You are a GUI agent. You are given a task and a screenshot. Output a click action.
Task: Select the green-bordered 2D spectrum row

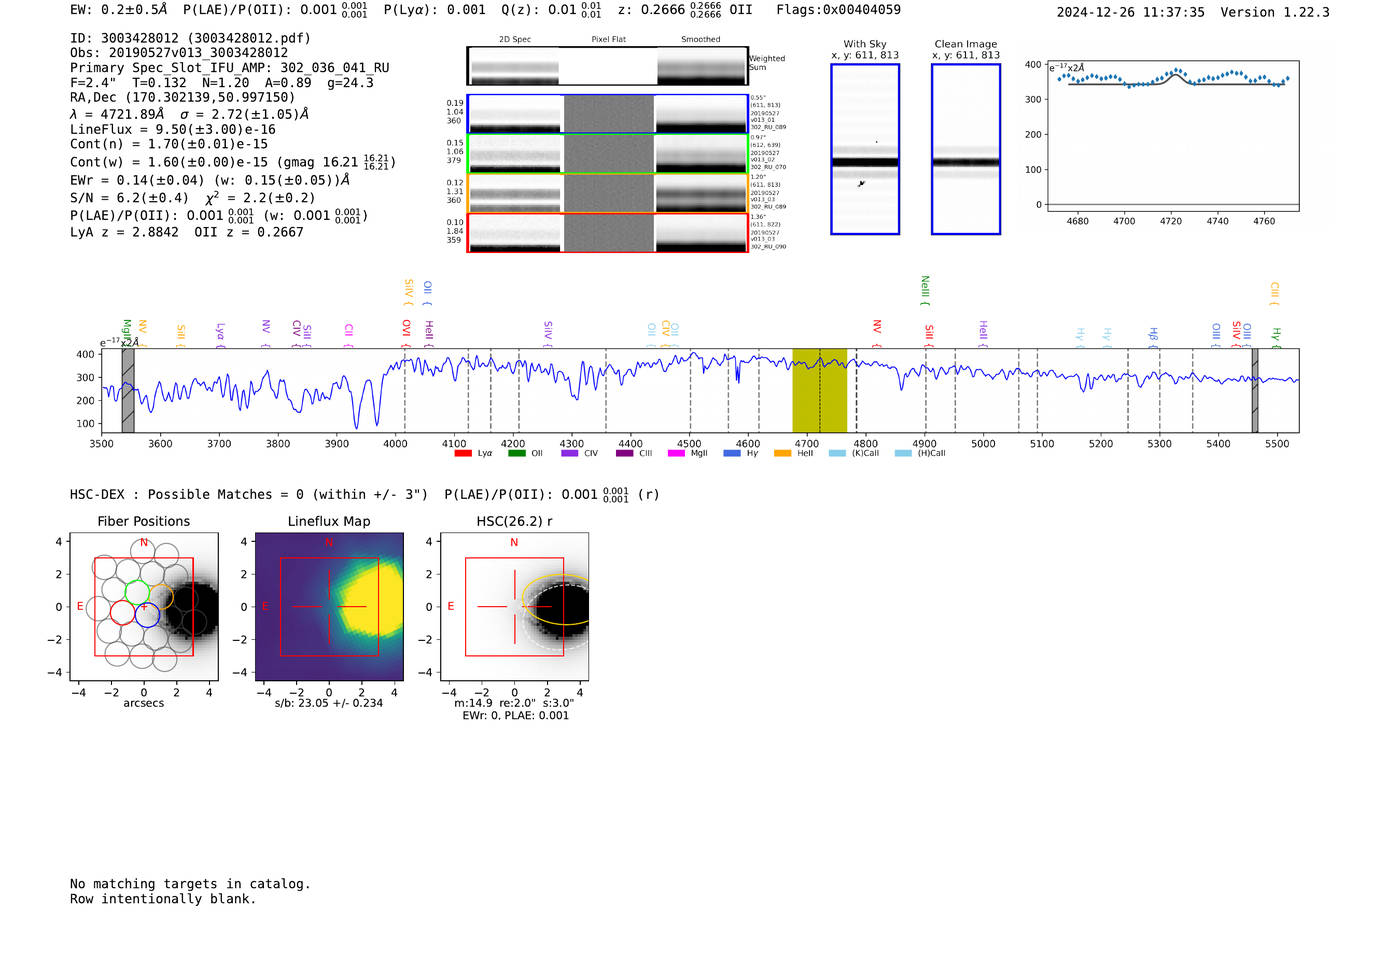pyautogui.click(x=608, y=154)
